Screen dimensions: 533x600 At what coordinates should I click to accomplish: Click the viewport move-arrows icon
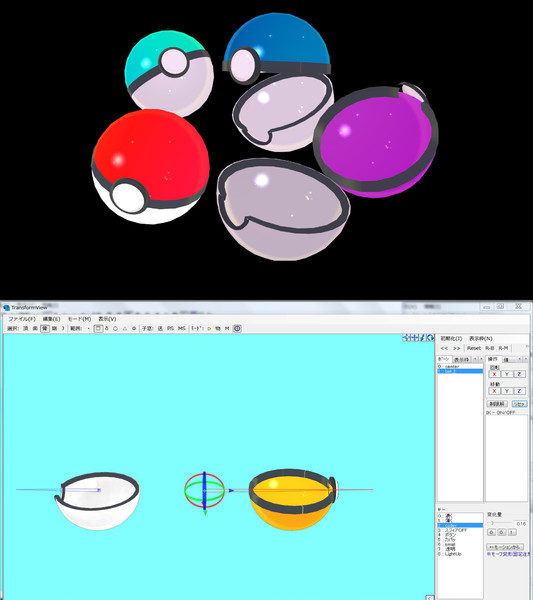pos(406,338)
